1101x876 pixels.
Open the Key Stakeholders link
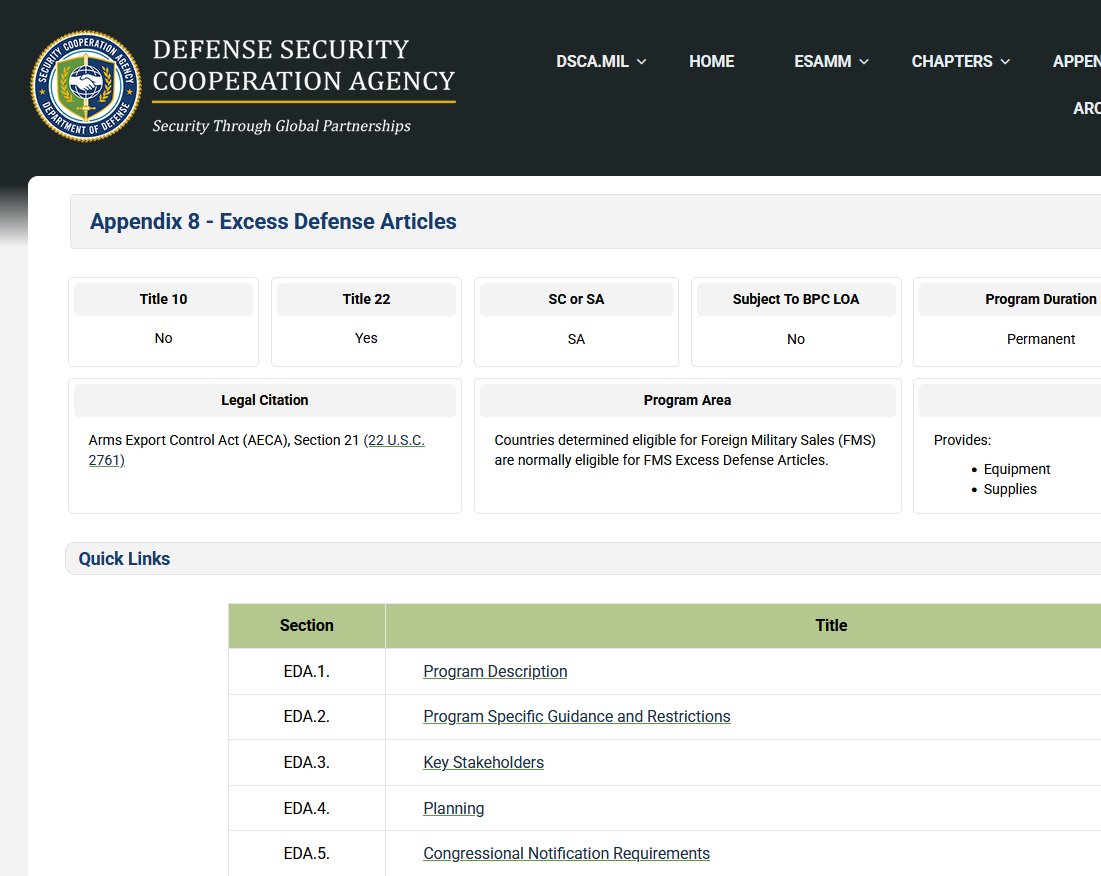tap(483, 762)
